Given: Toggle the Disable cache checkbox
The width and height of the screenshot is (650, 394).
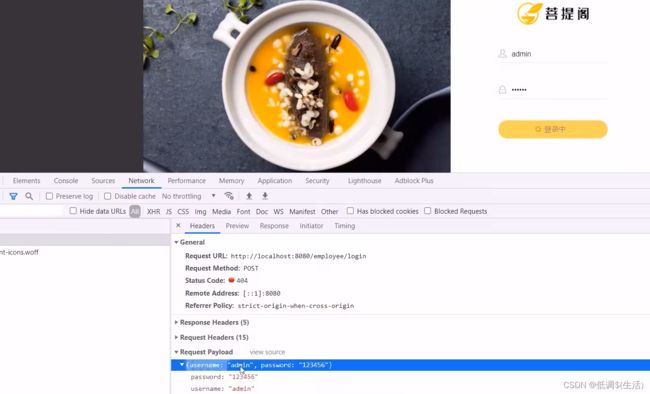Looking at the screenshot, I should [108, 196].
